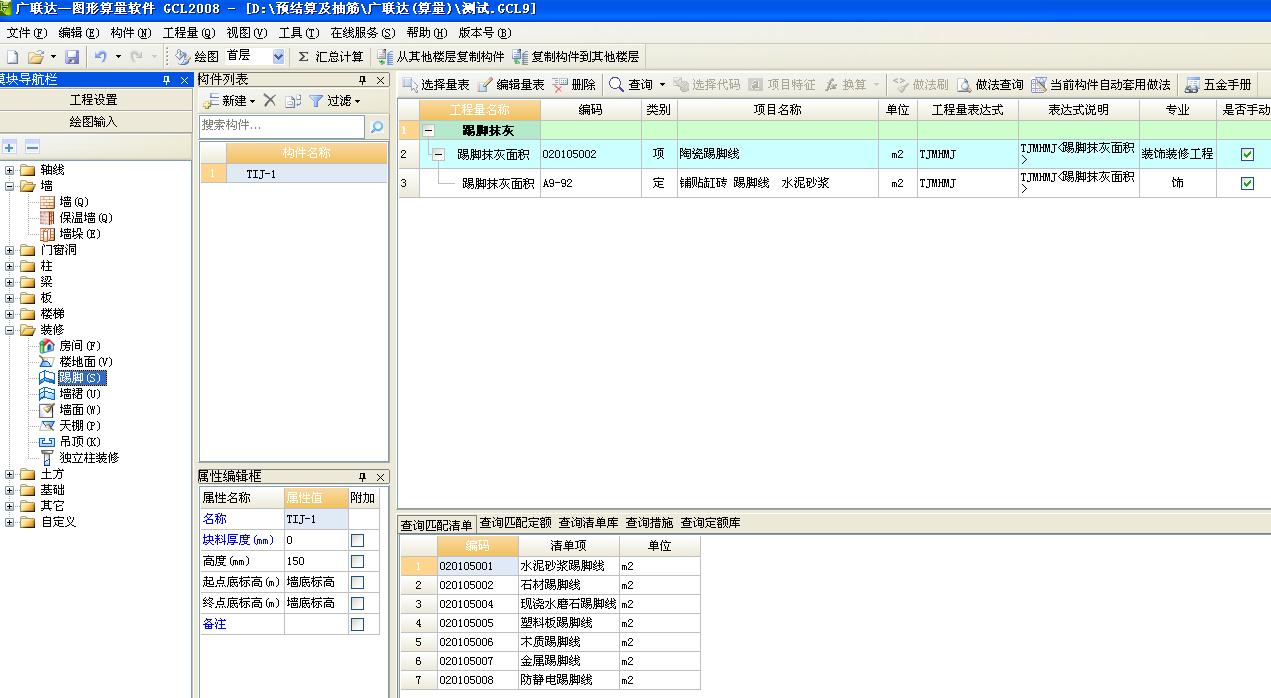The height and width of the screenshot is (698, 1271).
Task: Delete the row using 删除 button
Action: [x=574, y=85]
